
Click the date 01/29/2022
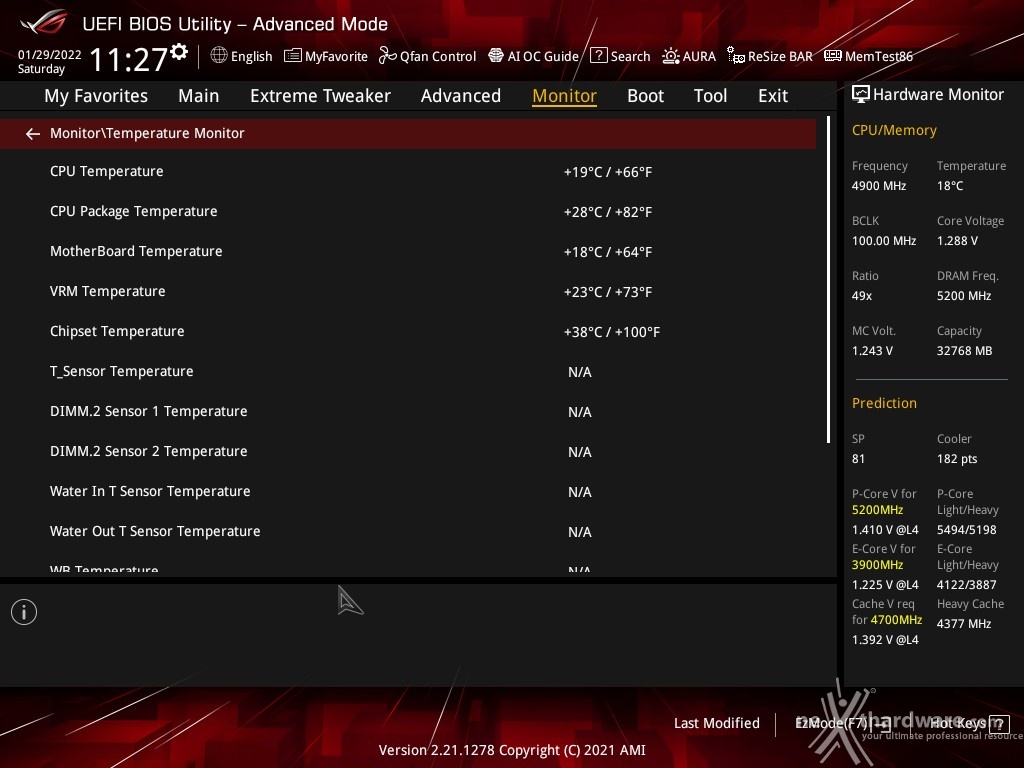pyautogui.click(x=50, y=55)
